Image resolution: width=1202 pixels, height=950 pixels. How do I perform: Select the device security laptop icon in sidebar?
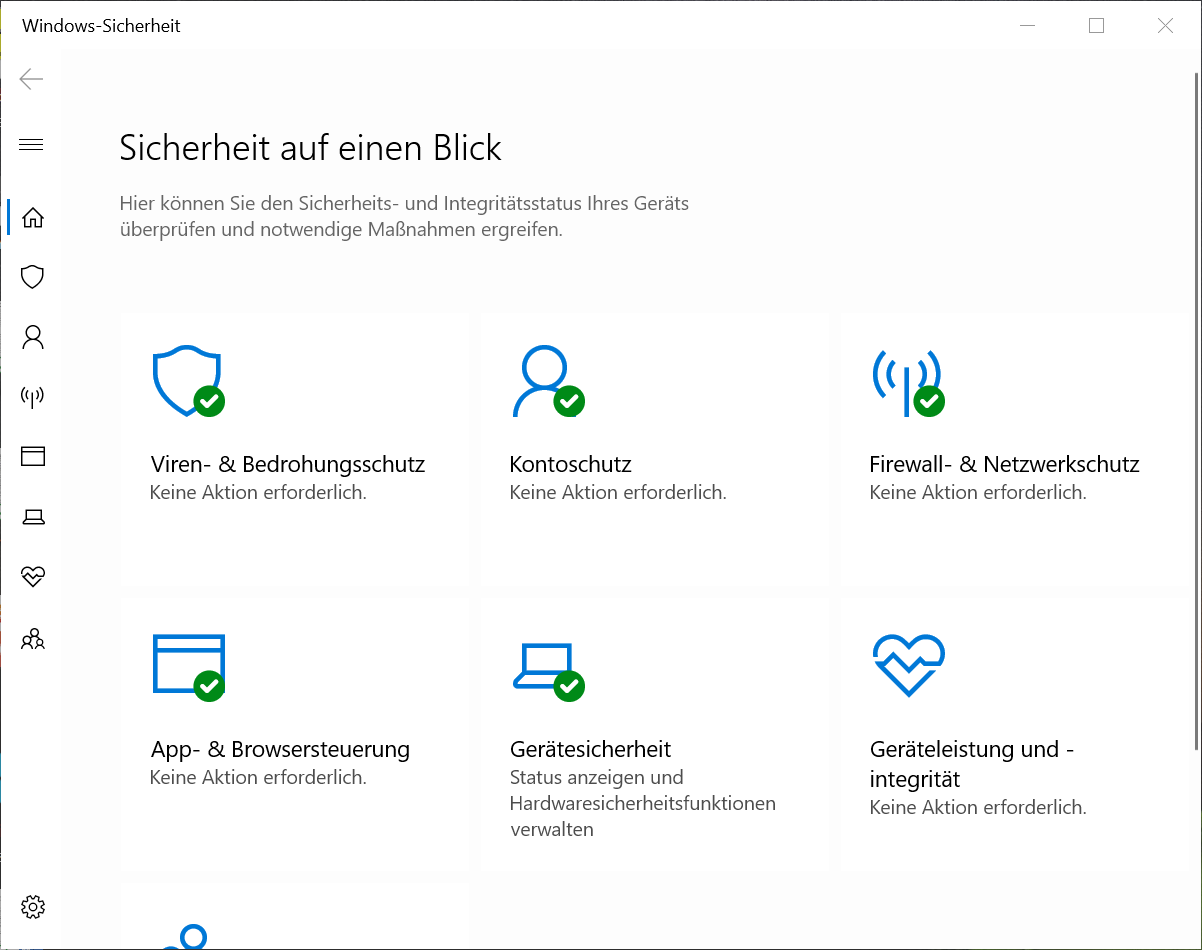click(33, 517)
